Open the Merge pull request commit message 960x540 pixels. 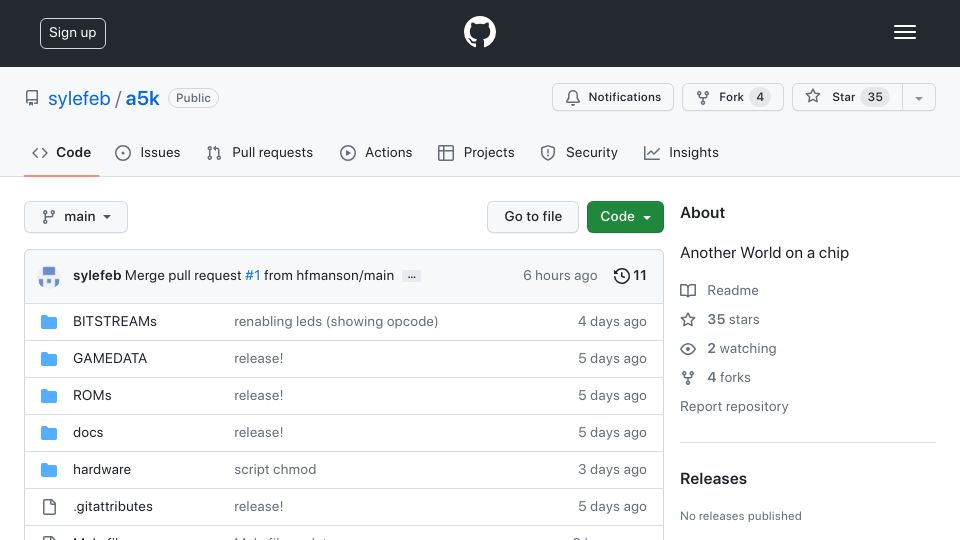coord(183,276)
